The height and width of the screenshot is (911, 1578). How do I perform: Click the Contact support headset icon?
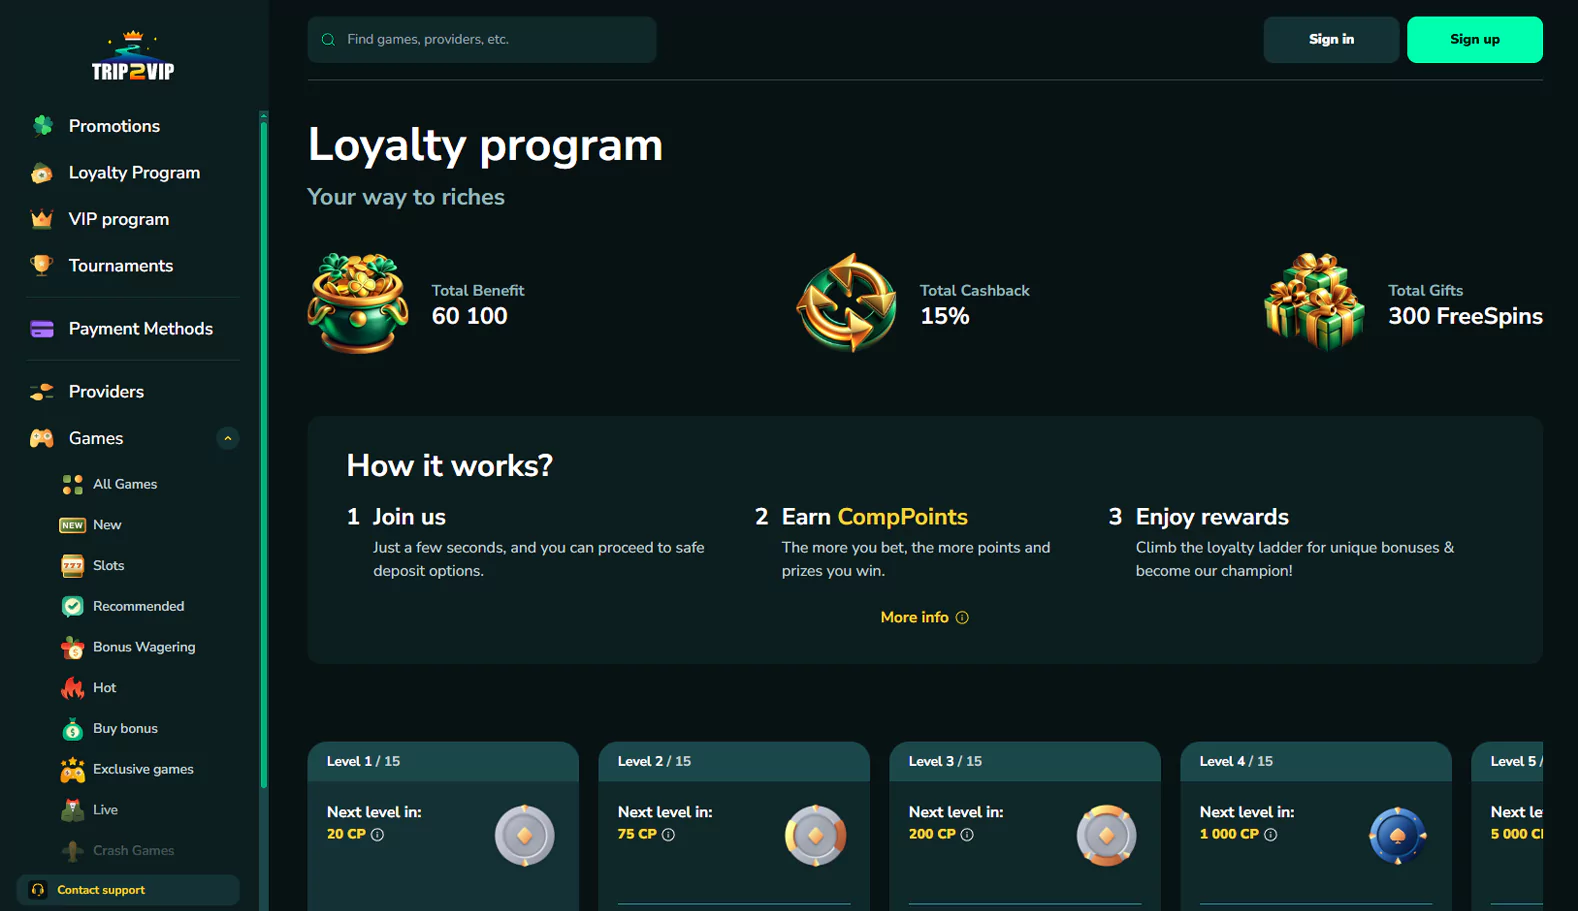38,890
